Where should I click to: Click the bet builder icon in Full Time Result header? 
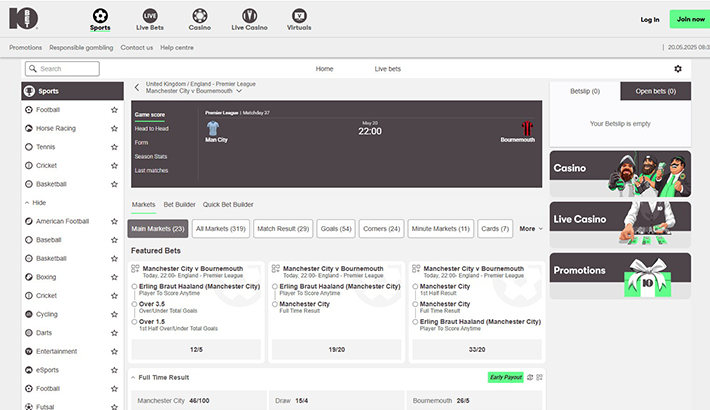539,377
